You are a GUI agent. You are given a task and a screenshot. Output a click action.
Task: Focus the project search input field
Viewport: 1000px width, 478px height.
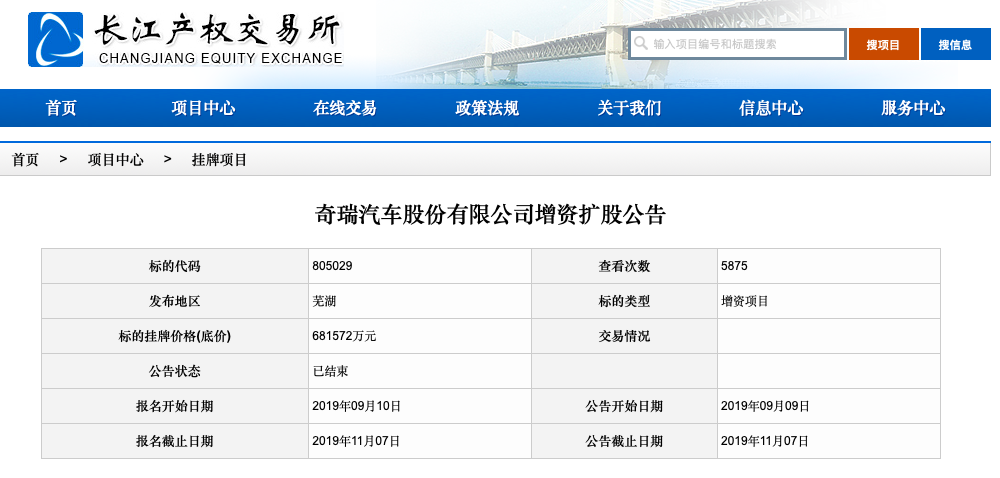[737, 44]
